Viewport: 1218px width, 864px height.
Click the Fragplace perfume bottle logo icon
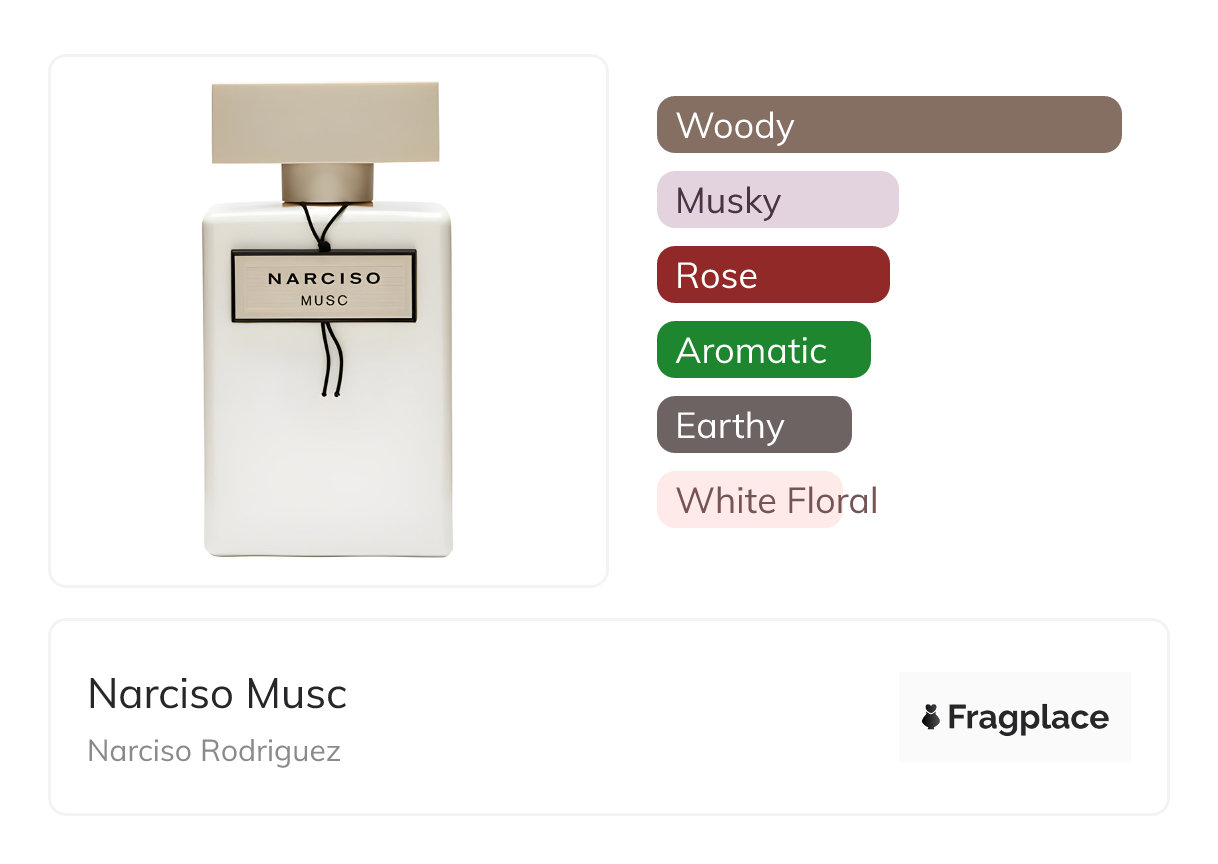pos(931,717)
